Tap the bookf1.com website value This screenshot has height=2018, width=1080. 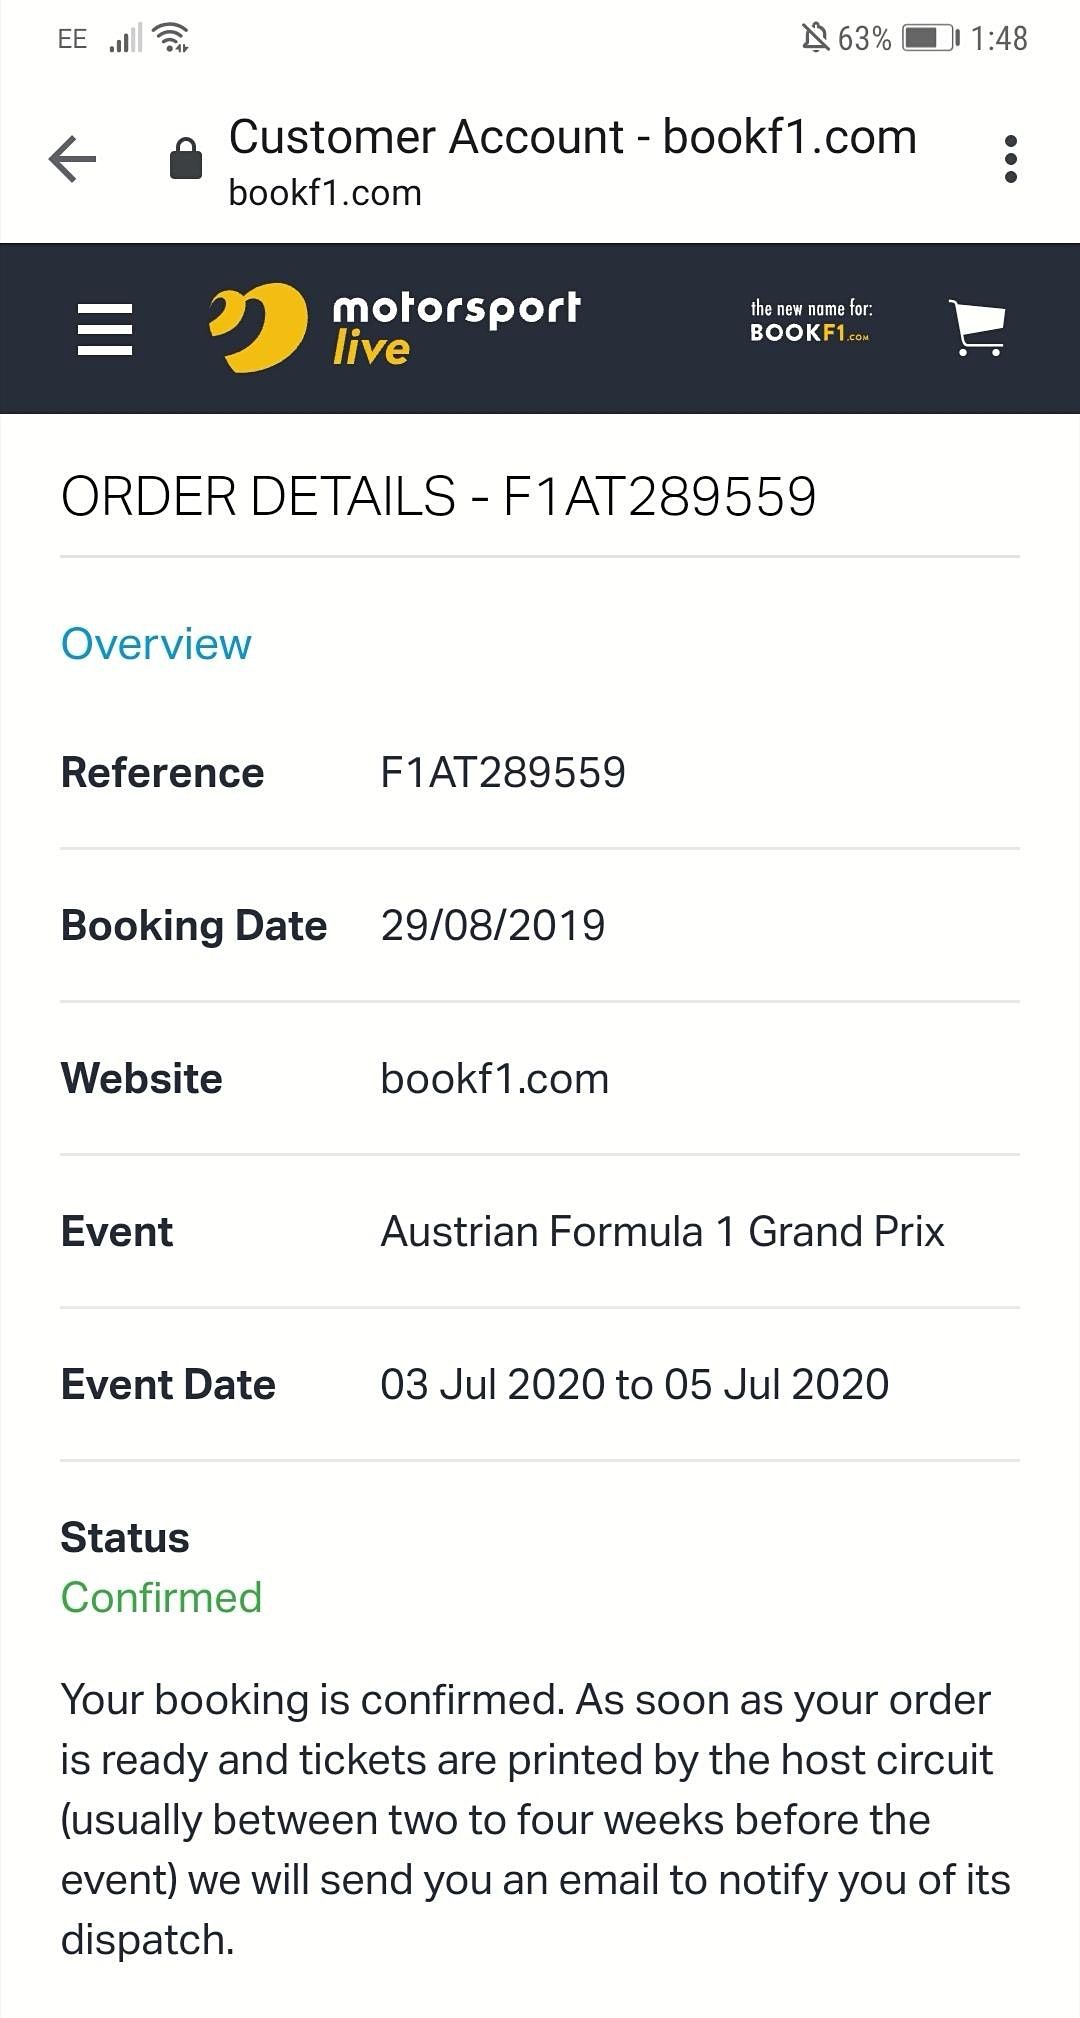point(495,1079)
